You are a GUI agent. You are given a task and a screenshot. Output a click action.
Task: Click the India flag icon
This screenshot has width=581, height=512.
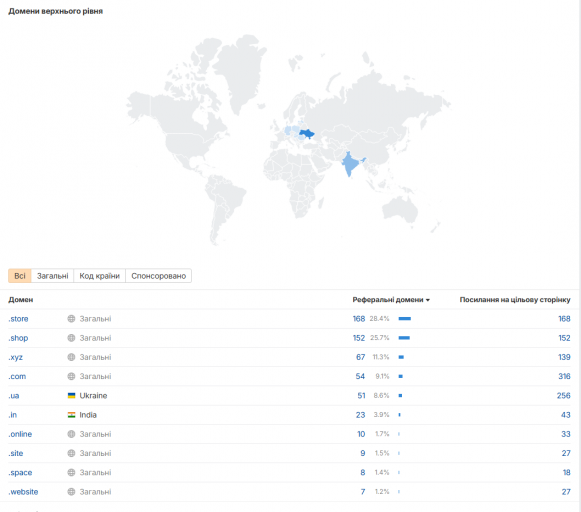pyautogui.click(x=72, y=415)
